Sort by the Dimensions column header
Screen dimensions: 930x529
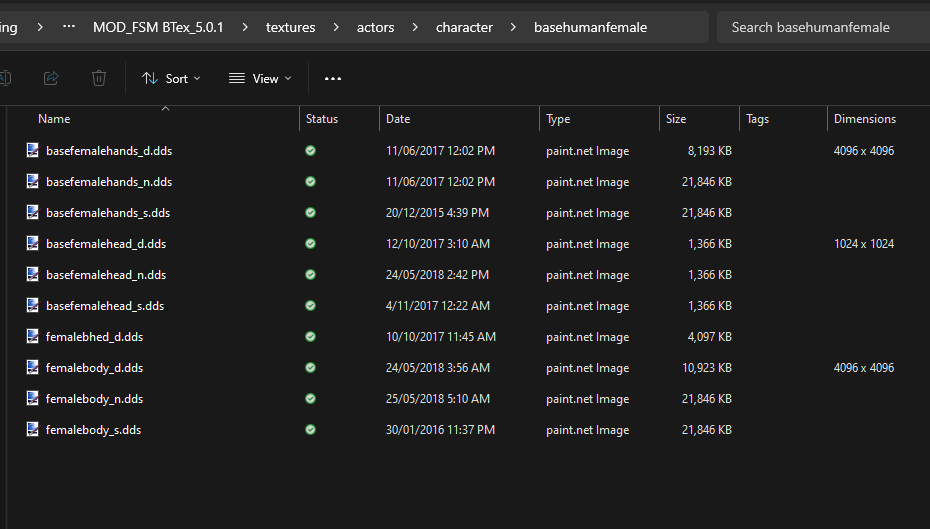click(865, 119)
